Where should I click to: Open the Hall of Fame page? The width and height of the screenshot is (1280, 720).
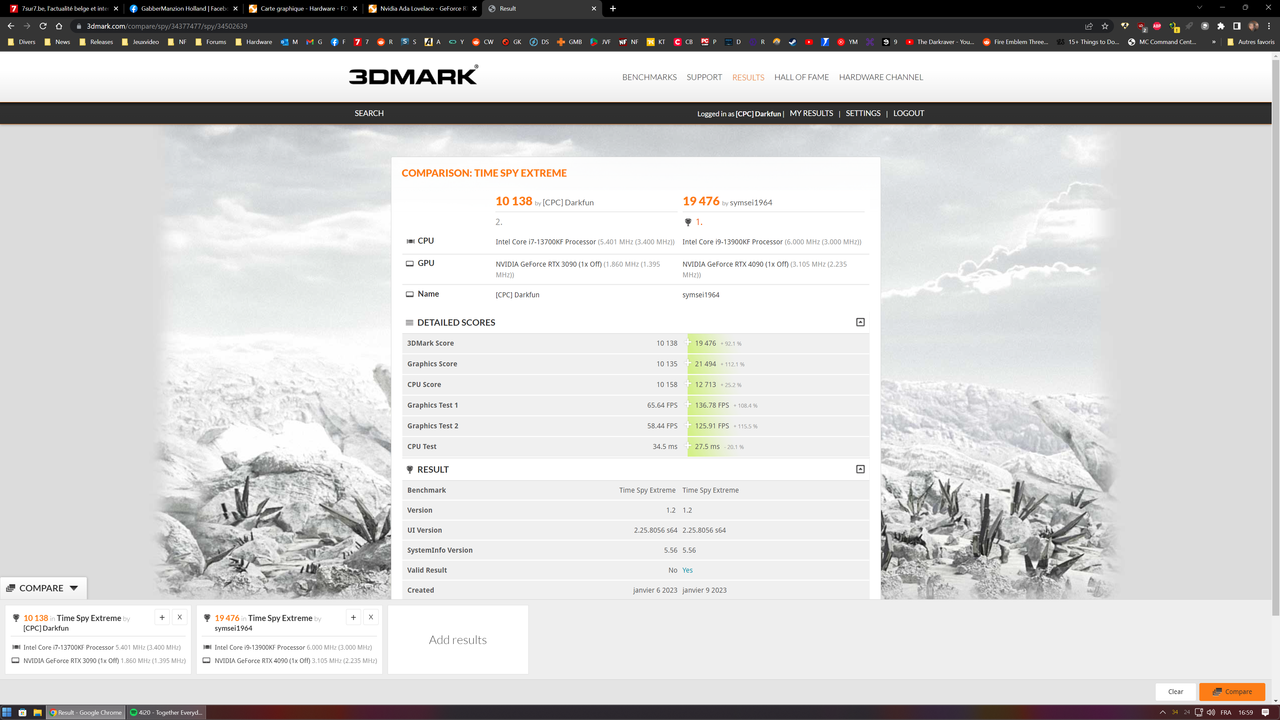coord(801,77)
